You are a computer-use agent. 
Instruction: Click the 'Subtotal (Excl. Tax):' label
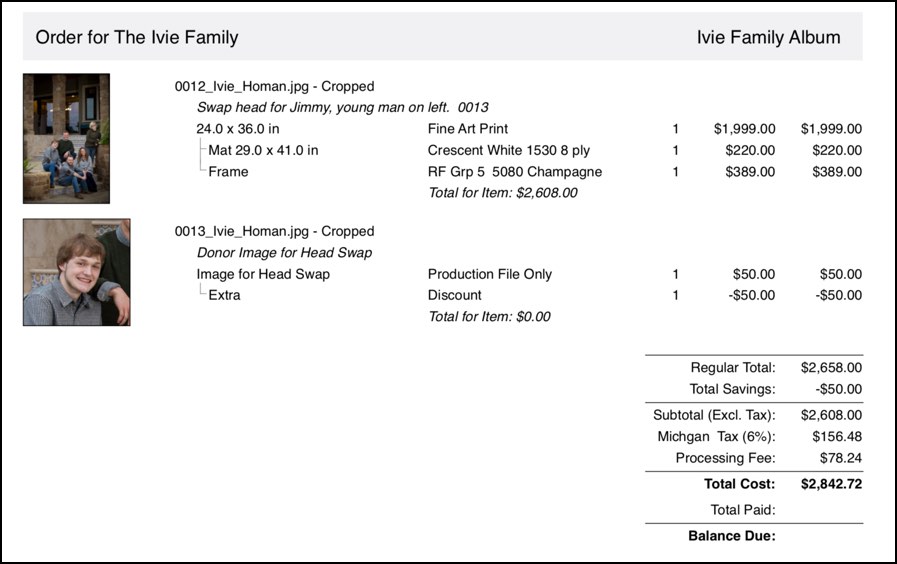tap(715, 415)
